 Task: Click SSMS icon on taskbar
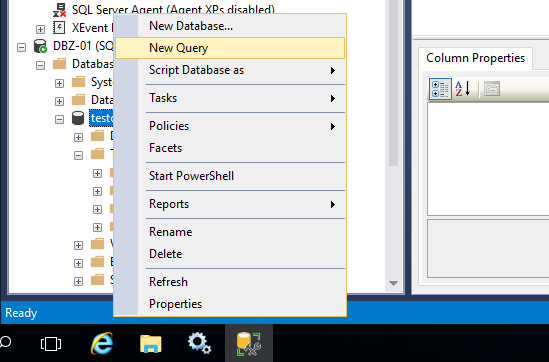249,343
